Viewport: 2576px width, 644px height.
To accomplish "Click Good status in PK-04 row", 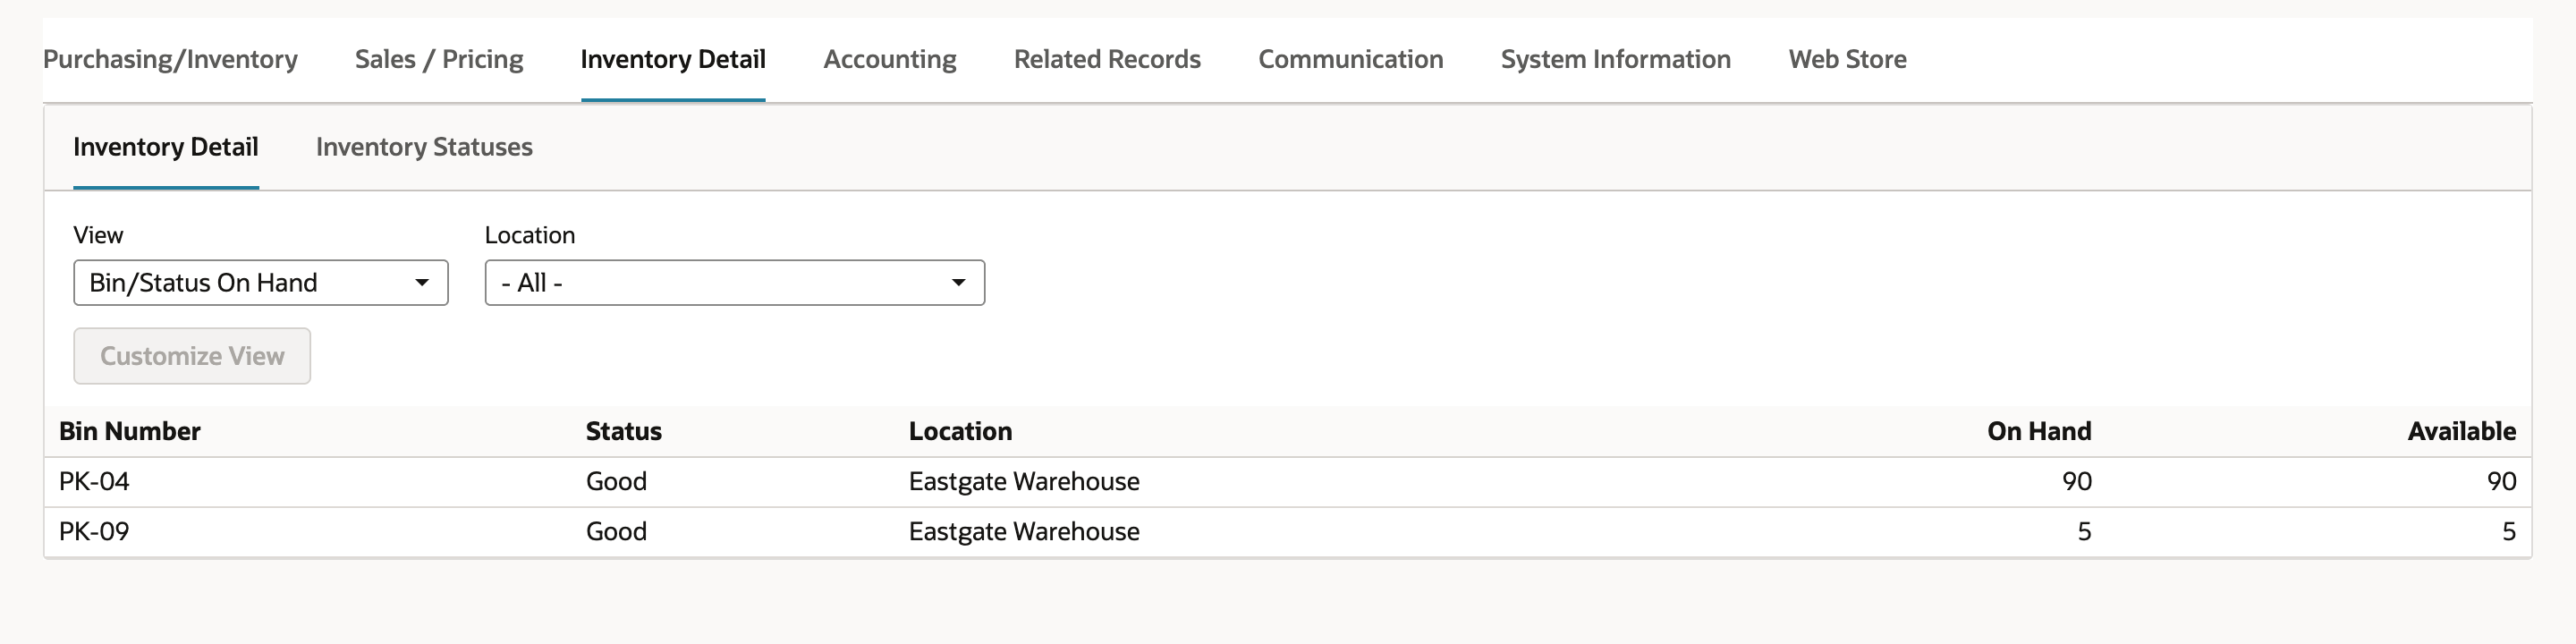I will pyautogui.click(x=616, y=481).
